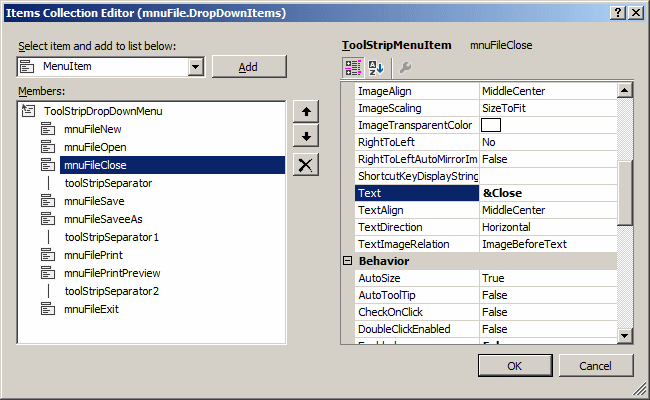
Task: Select mnuFileSave in Members list
Action: (94, 201)
